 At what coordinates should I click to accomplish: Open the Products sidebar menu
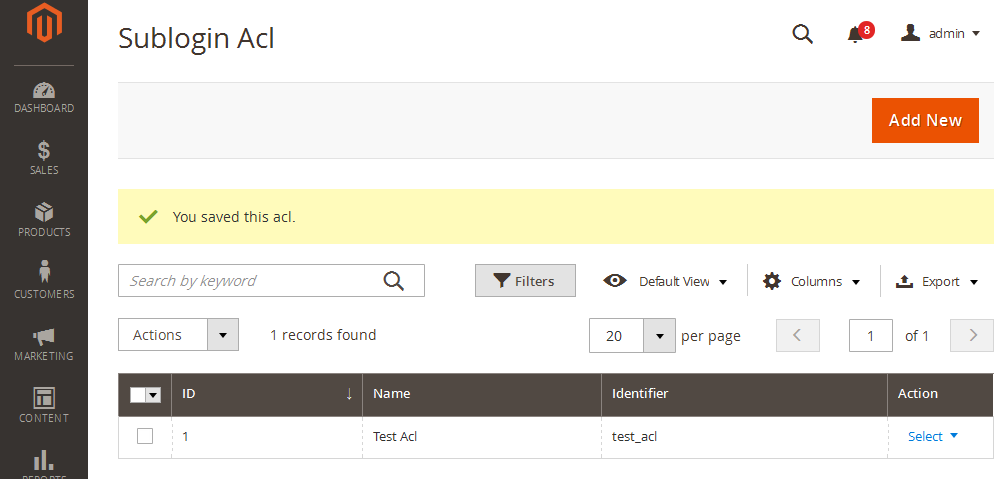44,220
